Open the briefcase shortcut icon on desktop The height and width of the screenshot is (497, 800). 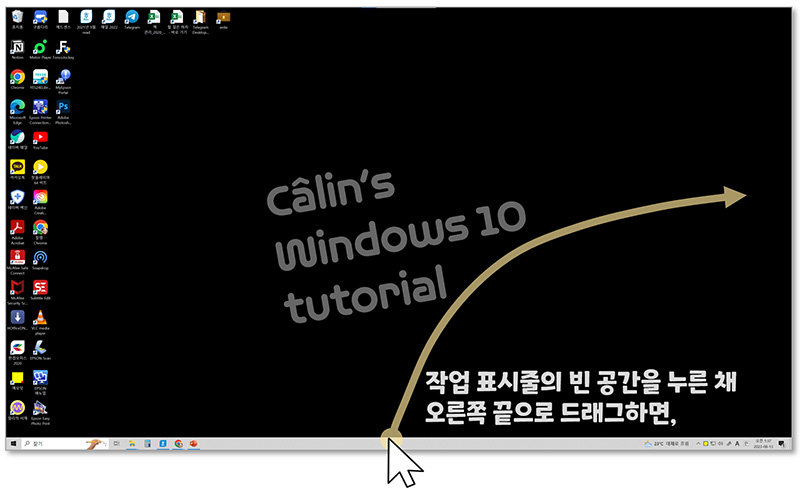[x=223, y=19]
